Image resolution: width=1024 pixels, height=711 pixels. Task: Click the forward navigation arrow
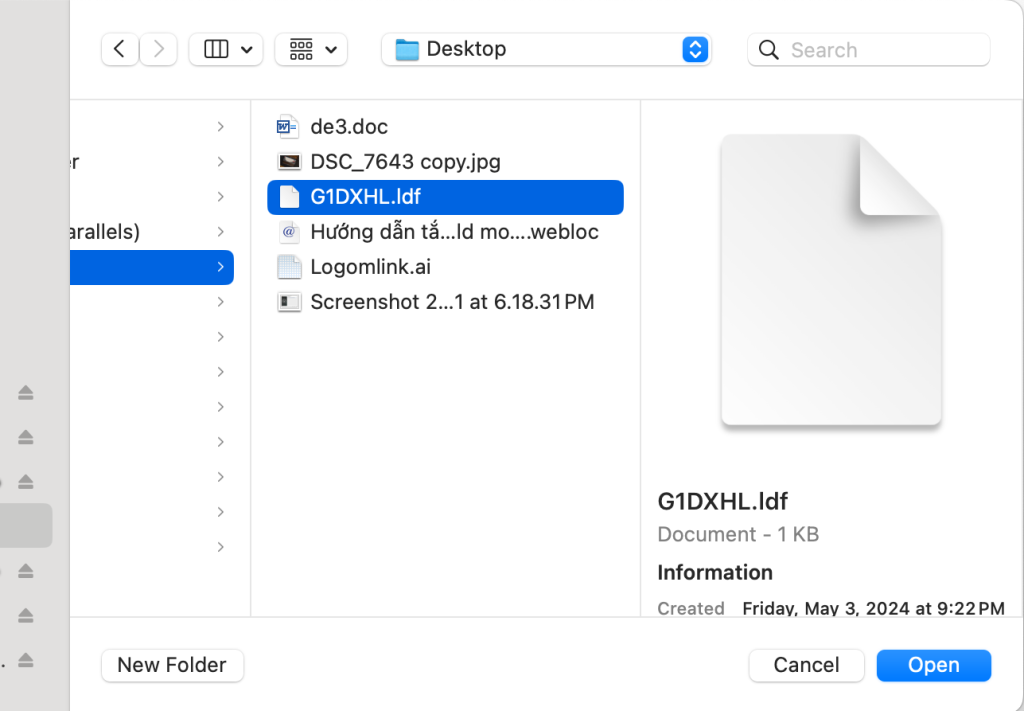pyautogui.click(x=158, y=49)
